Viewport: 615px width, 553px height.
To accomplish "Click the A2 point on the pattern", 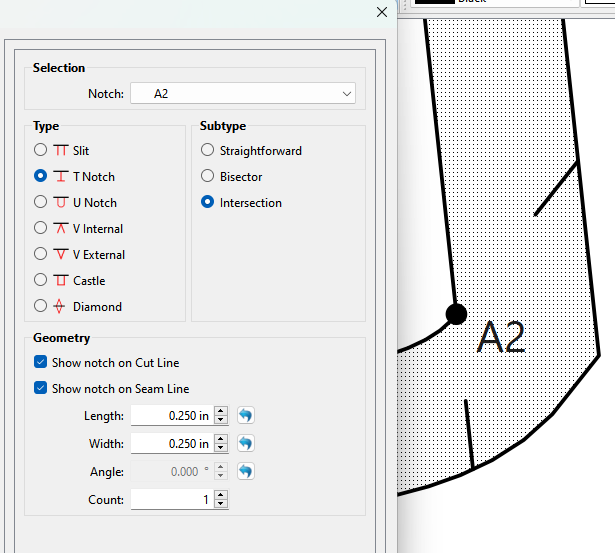I will click(456, 314).
